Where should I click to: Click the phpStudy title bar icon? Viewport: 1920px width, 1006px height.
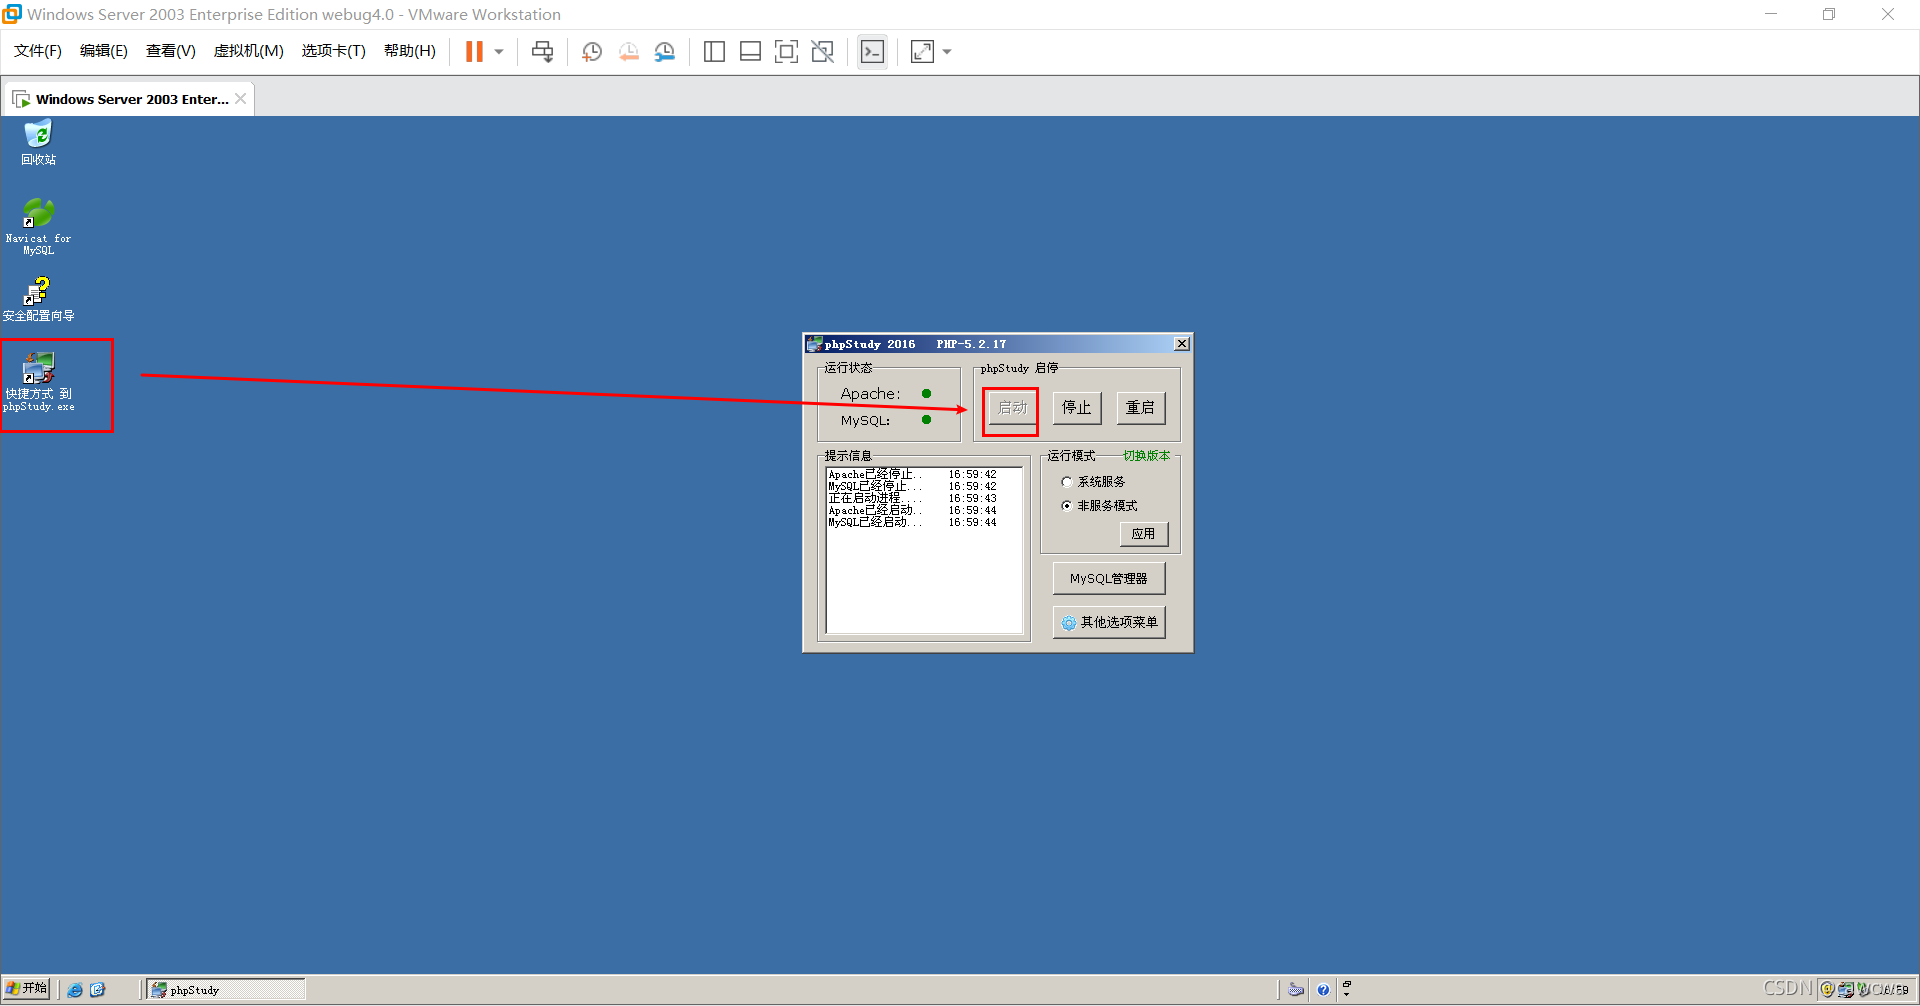(x=814, y=344)
